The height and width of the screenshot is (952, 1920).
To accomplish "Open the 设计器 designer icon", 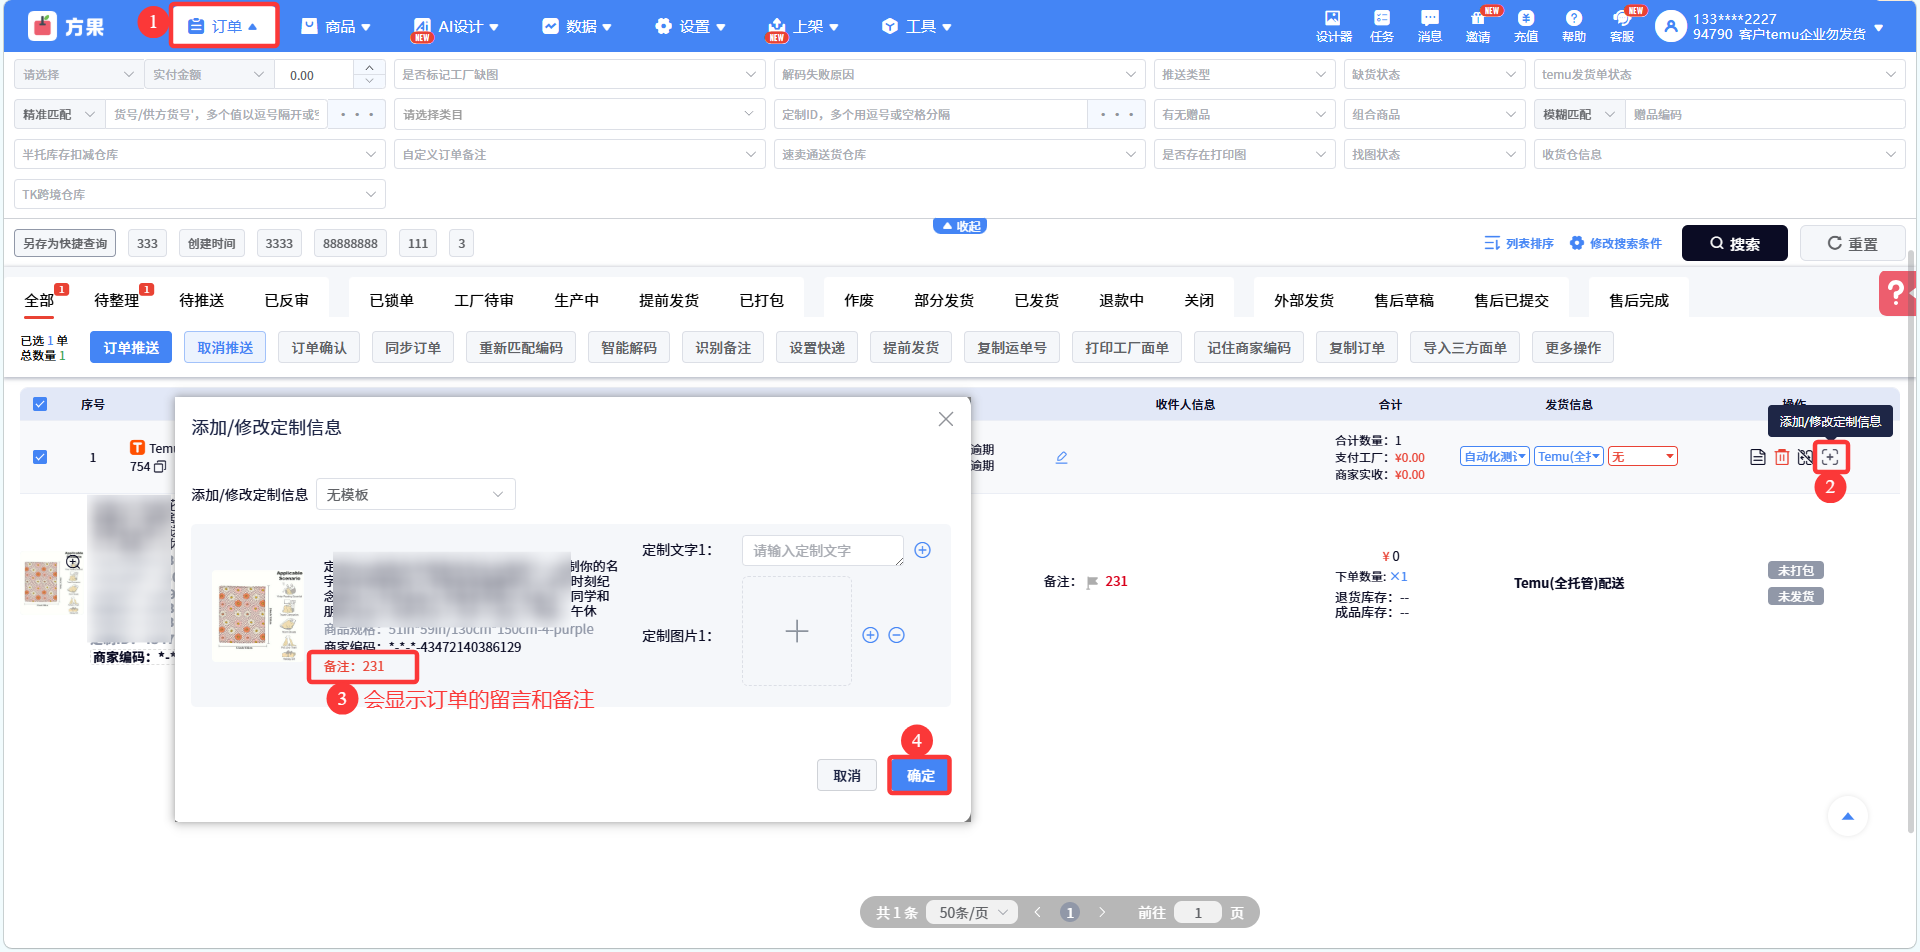I will [x=1333, y=25].
